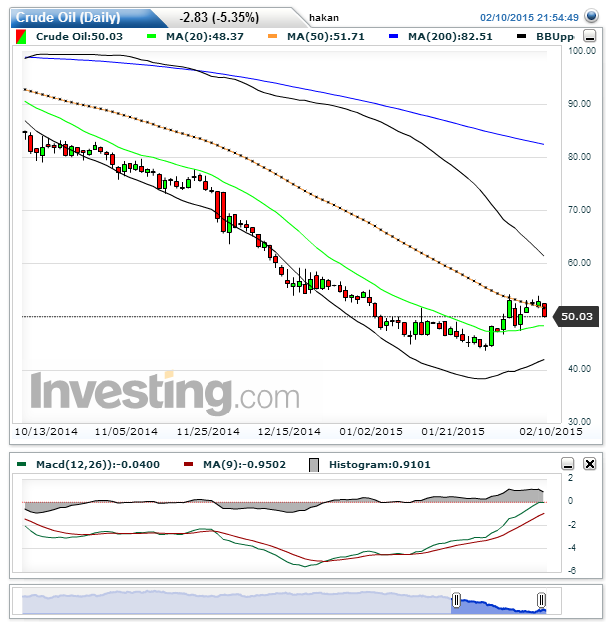This screenshot has width=613, height=627.
Task: Click the gray Histogram legend swatch
Action: coord(314,465)
